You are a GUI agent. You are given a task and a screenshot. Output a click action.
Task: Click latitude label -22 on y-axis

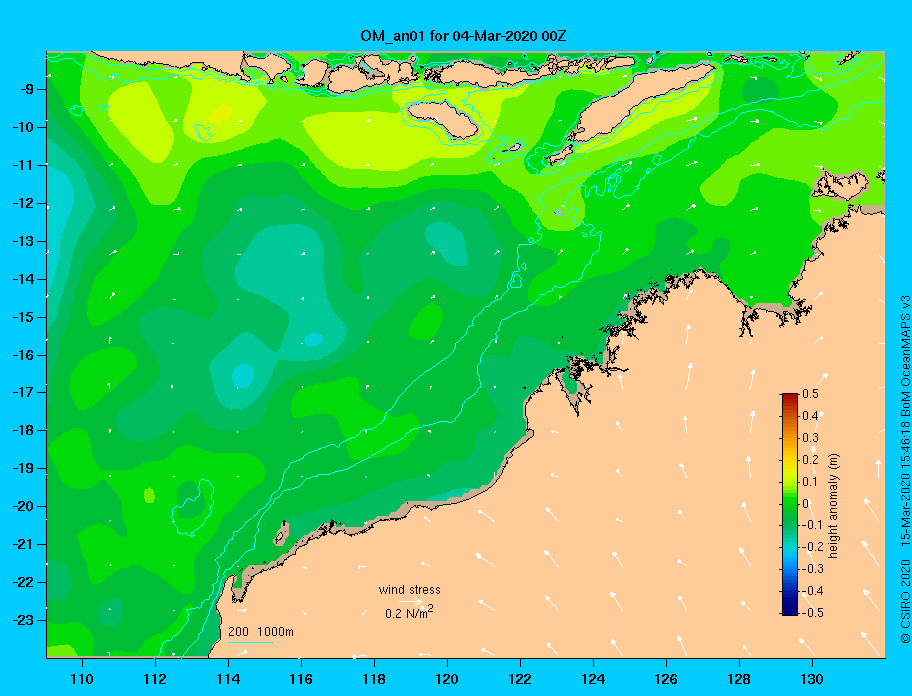tap(23, 582)
